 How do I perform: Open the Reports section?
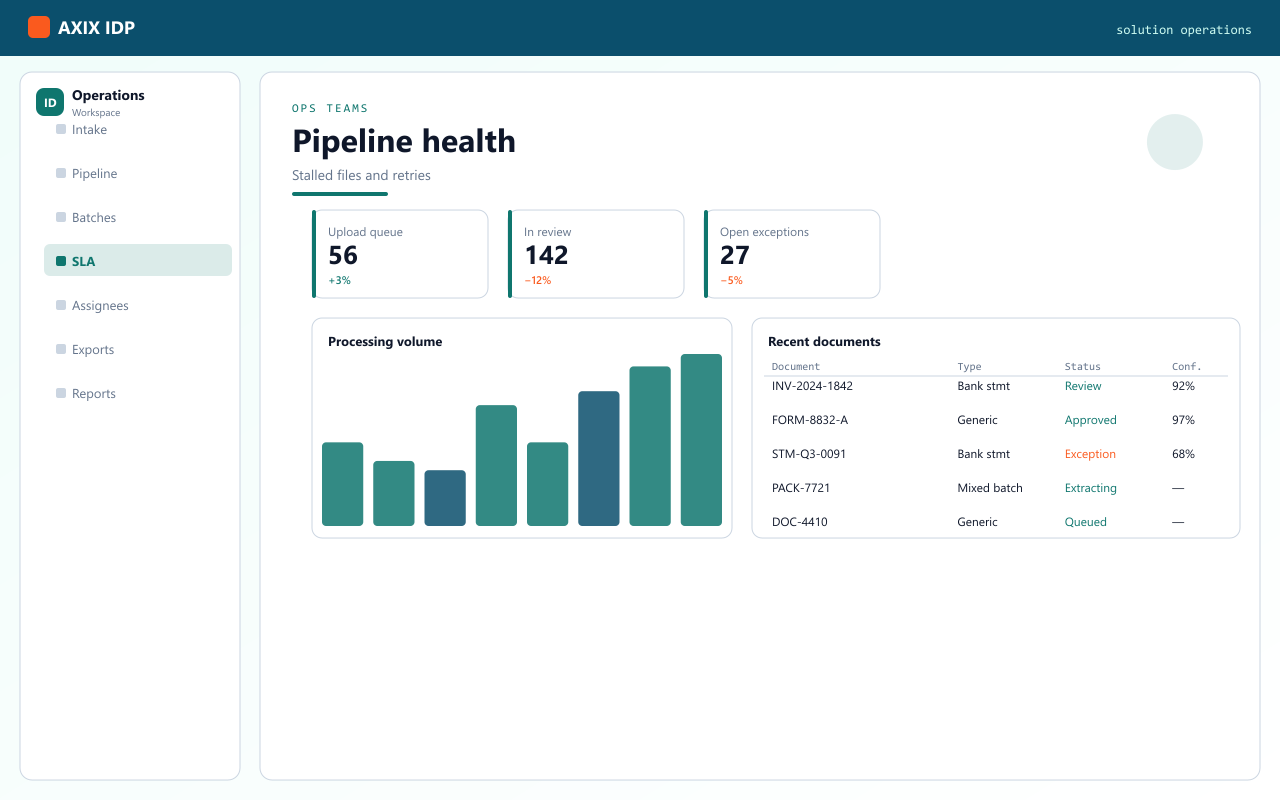(x=138, y=394)
